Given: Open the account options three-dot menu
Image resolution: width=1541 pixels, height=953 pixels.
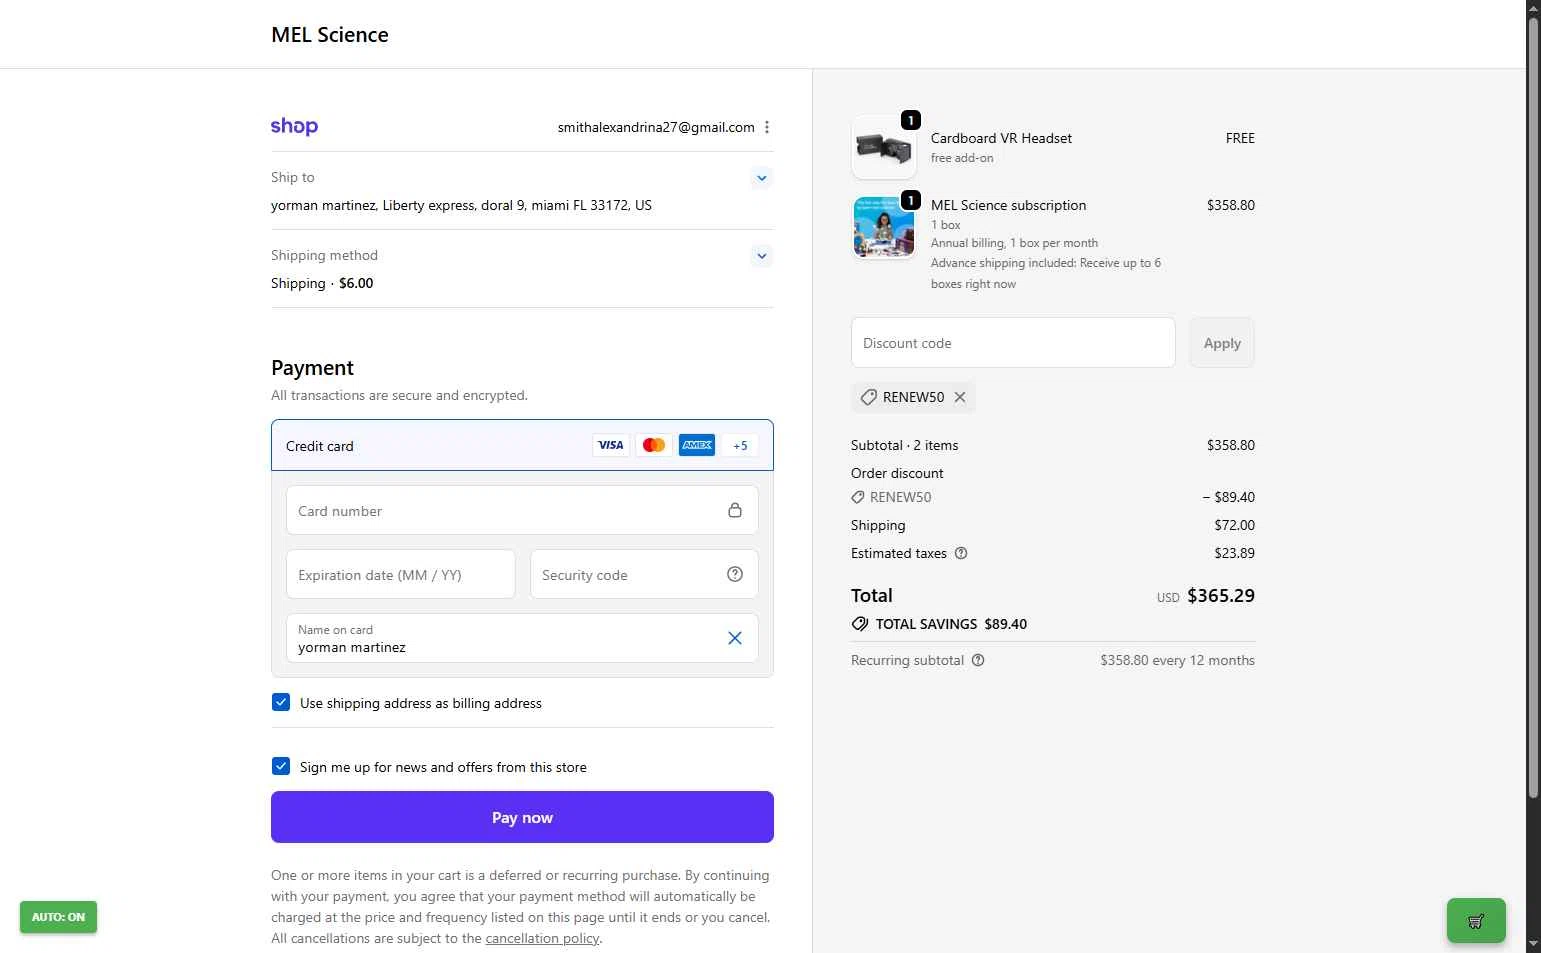Looking at the screenshot, I should click(x=767, y=127).
